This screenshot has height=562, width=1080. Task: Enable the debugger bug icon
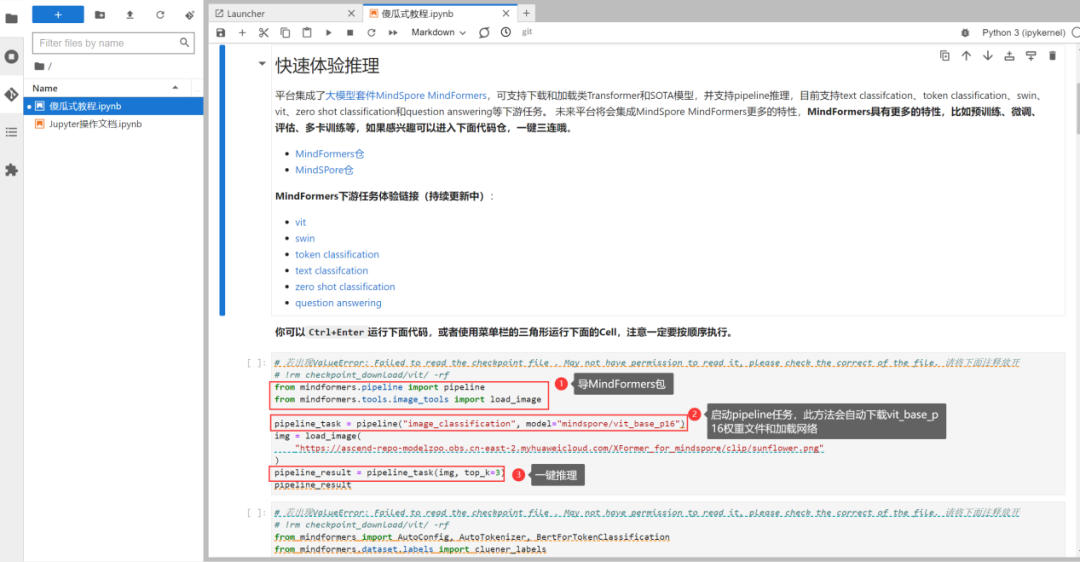click(x=965, y=32)
